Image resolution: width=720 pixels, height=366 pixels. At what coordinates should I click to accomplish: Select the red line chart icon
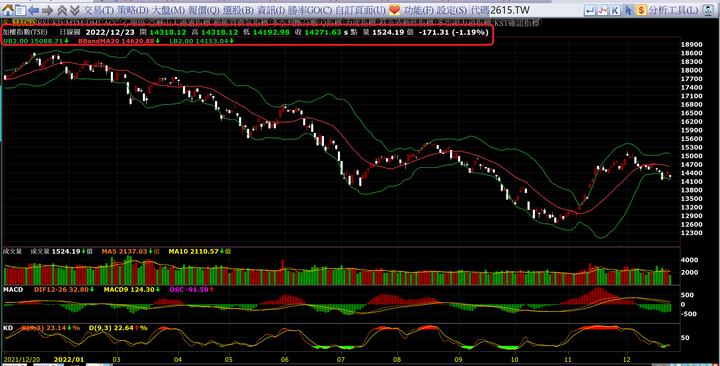tap(602, 10)
